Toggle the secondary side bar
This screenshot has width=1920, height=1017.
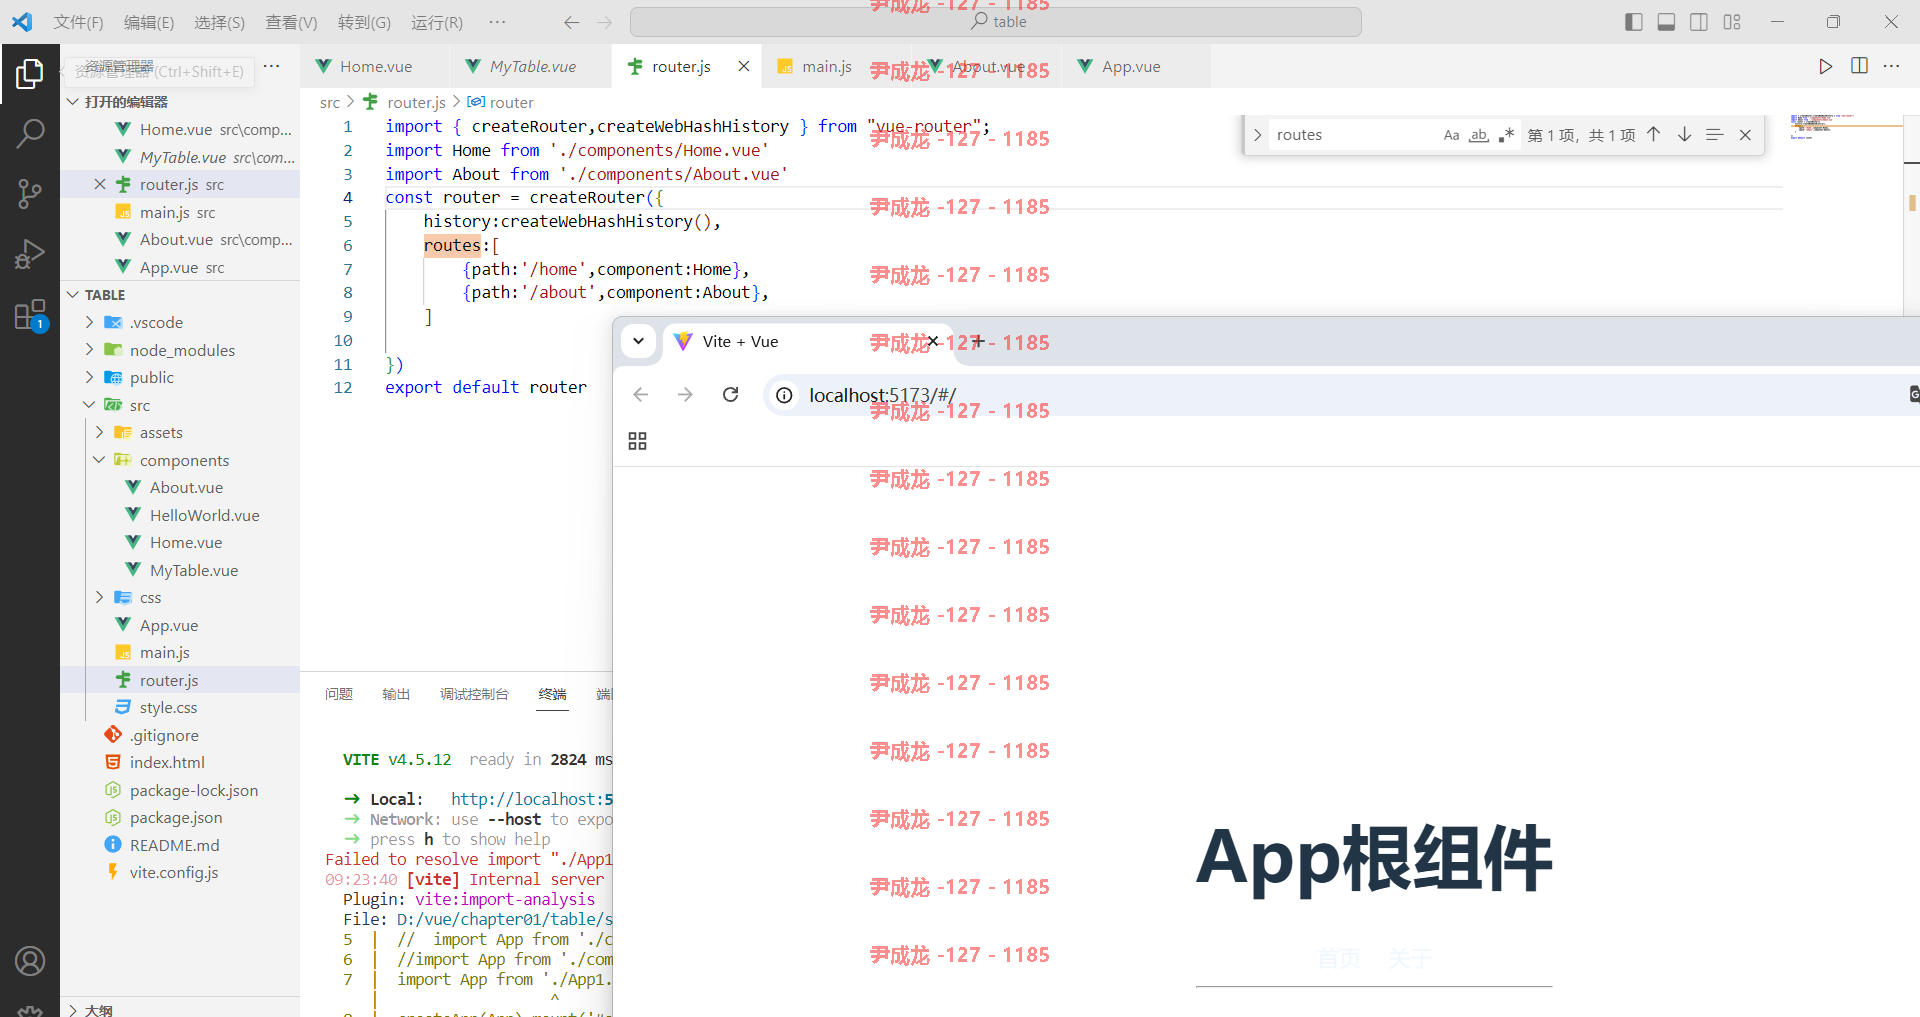tap(1699, 22)
